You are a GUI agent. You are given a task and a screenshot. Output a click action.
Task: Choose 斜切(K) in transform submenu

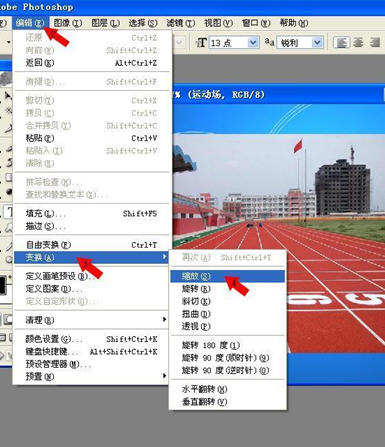[227, 301]
